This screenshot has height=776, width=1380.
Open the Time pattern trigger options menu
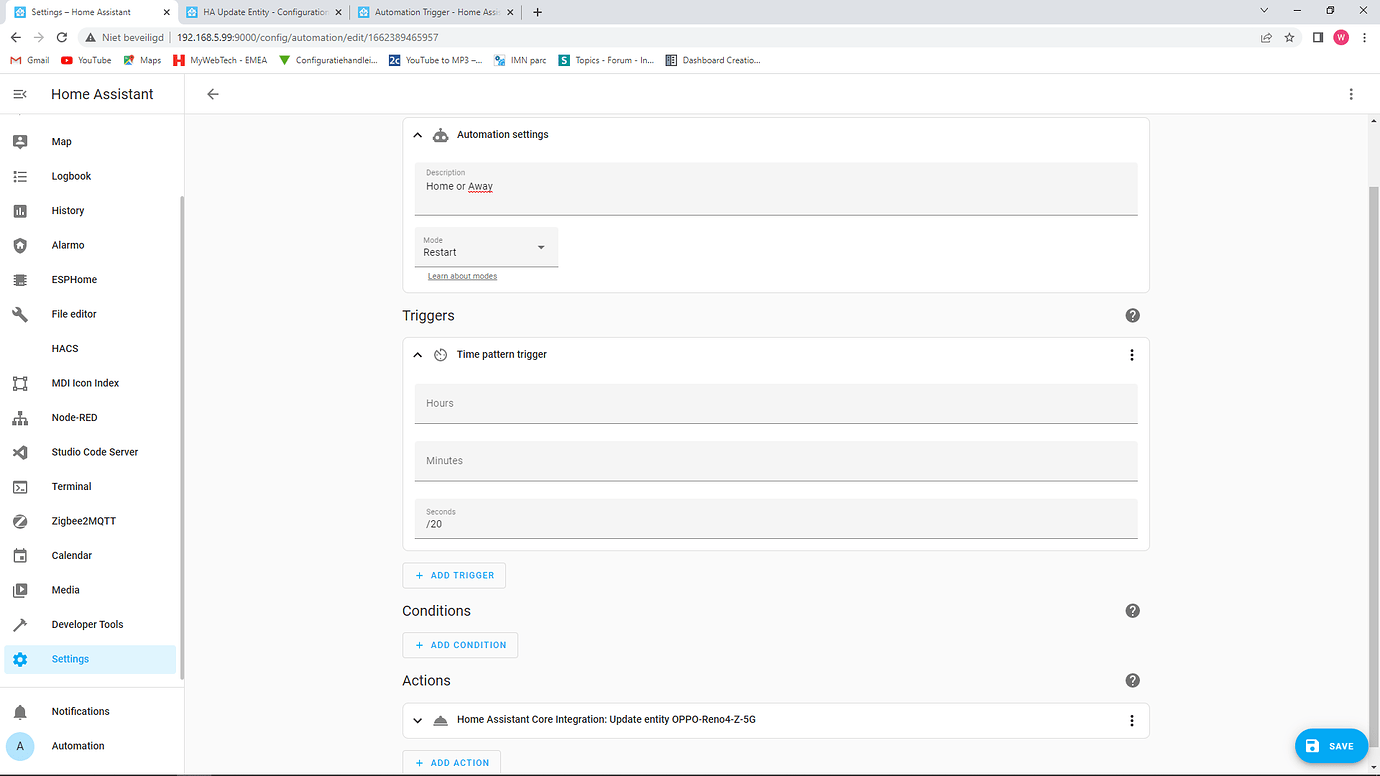pyautogui.click(x=1131, y=354)
